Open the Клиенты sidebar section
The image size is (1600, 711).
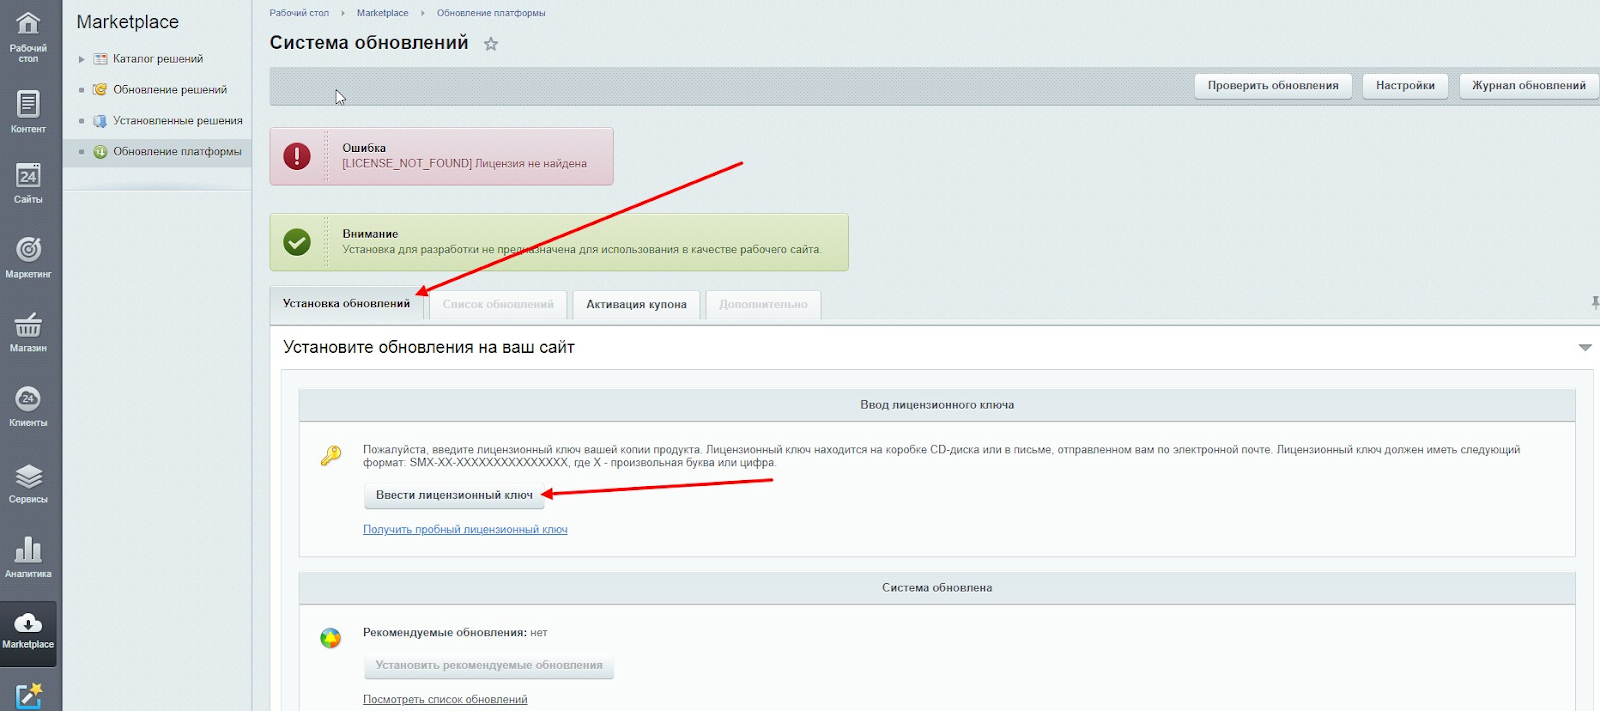(28, 406)
